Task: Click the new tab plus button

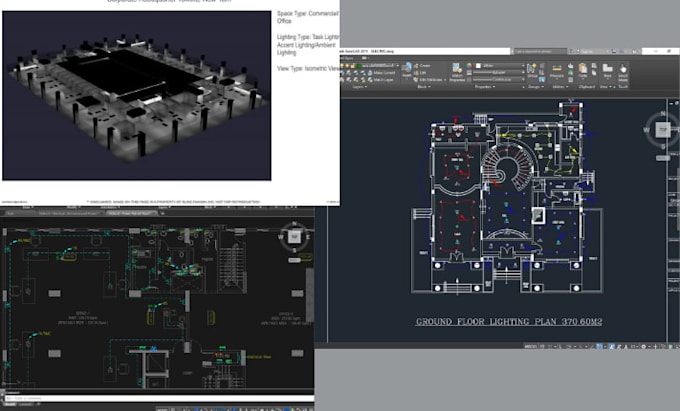Action: tap(162, 213)
